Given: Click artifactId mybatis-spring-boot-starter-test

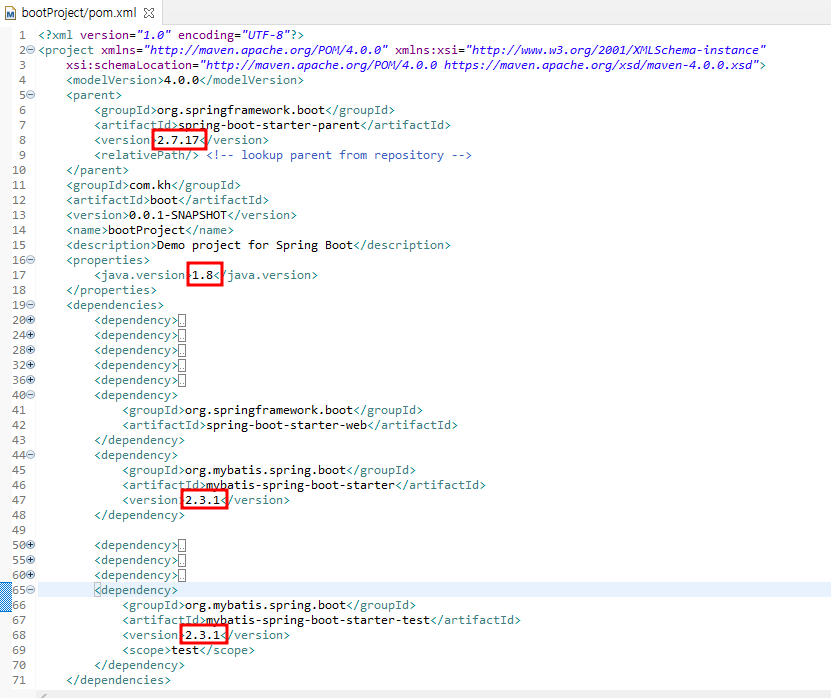Looking at the screenshot, I should (318, 620).
